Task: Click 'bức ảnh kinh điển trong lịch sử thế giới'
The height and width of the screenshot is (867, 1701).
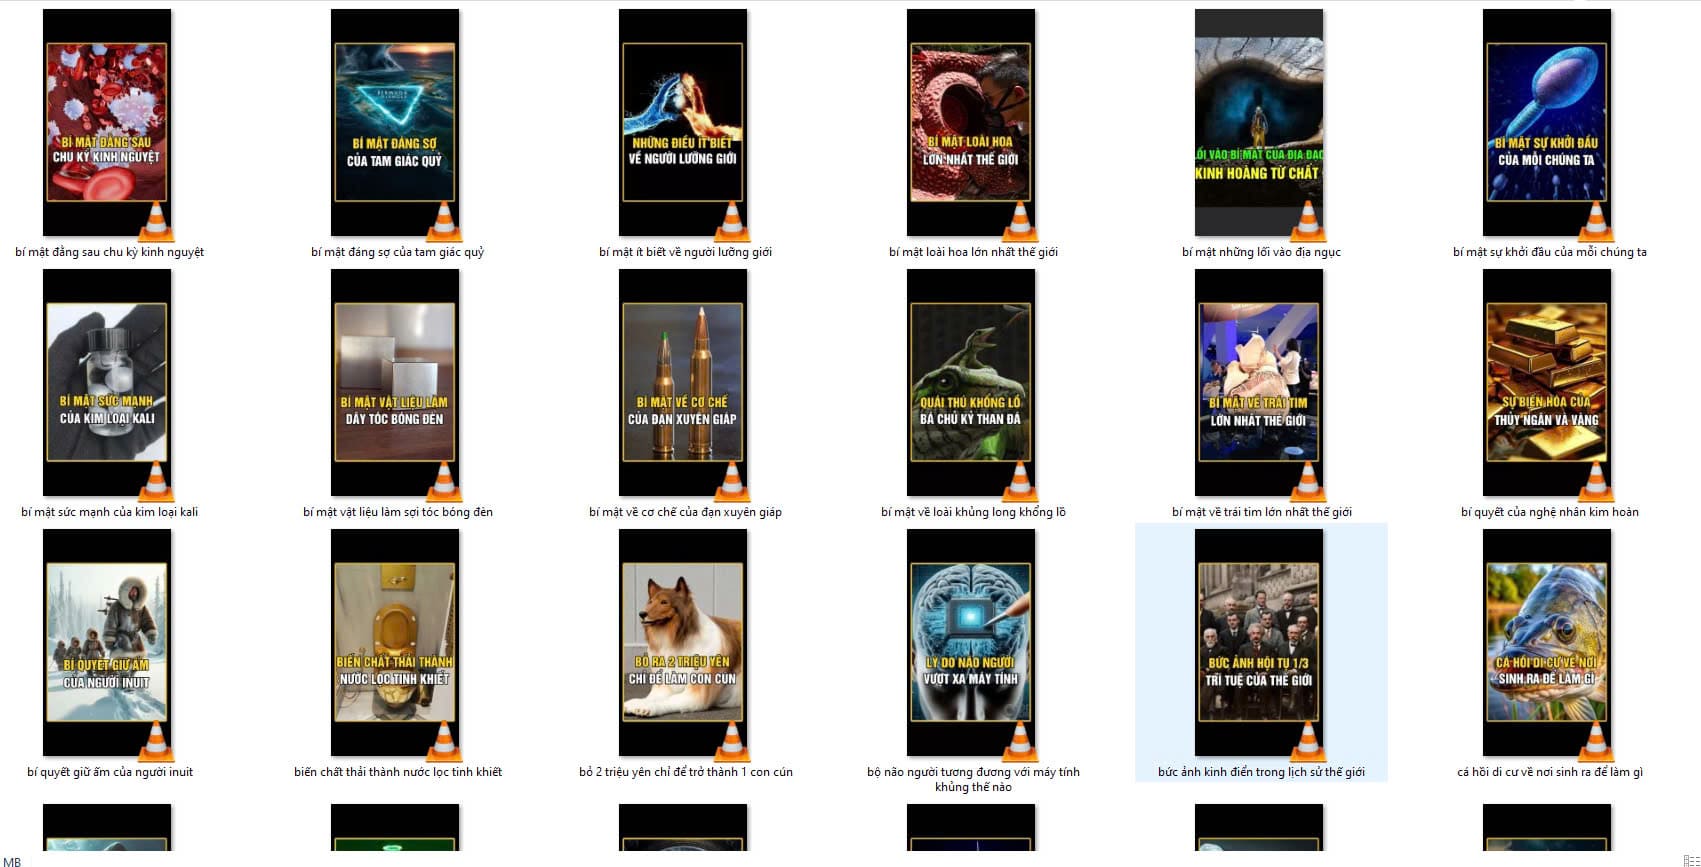Action: pyautogui.click(x=1261, y=772)
